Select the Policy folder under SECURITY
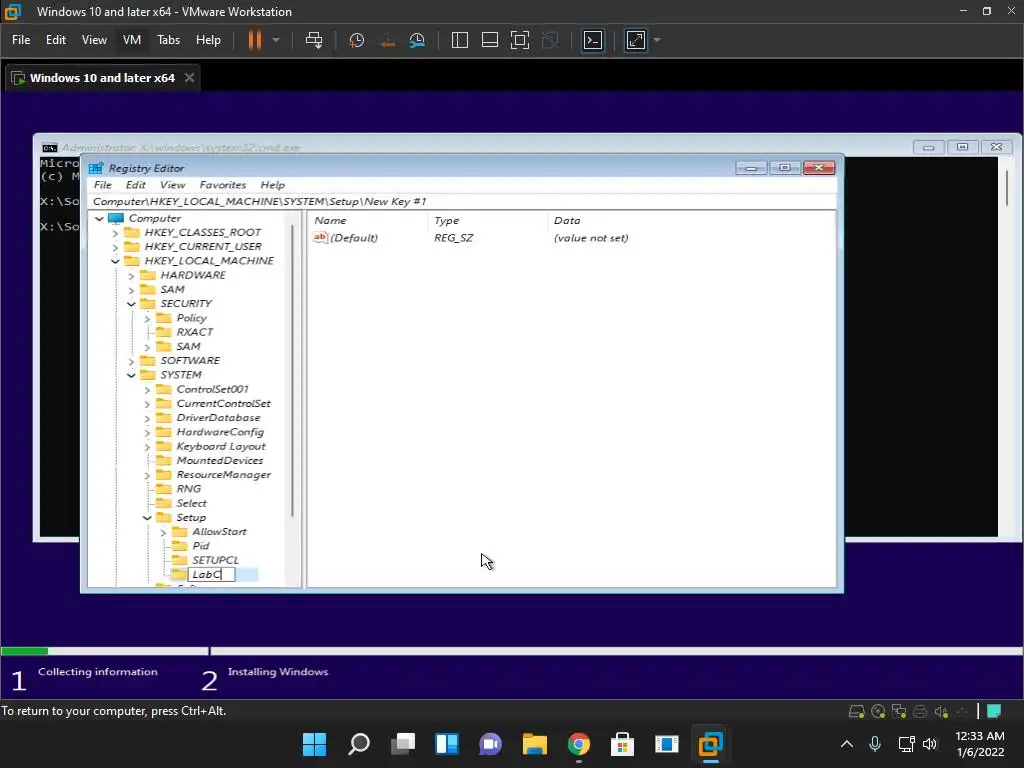1024x768 pixels. 191,318
